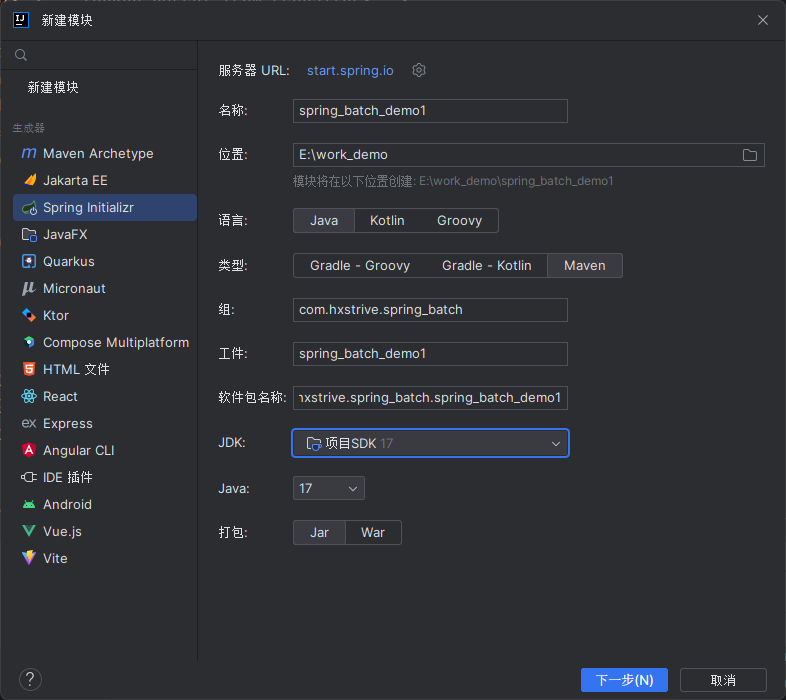Click the 组 group input field
786x700 pixels.
[430, 310]
